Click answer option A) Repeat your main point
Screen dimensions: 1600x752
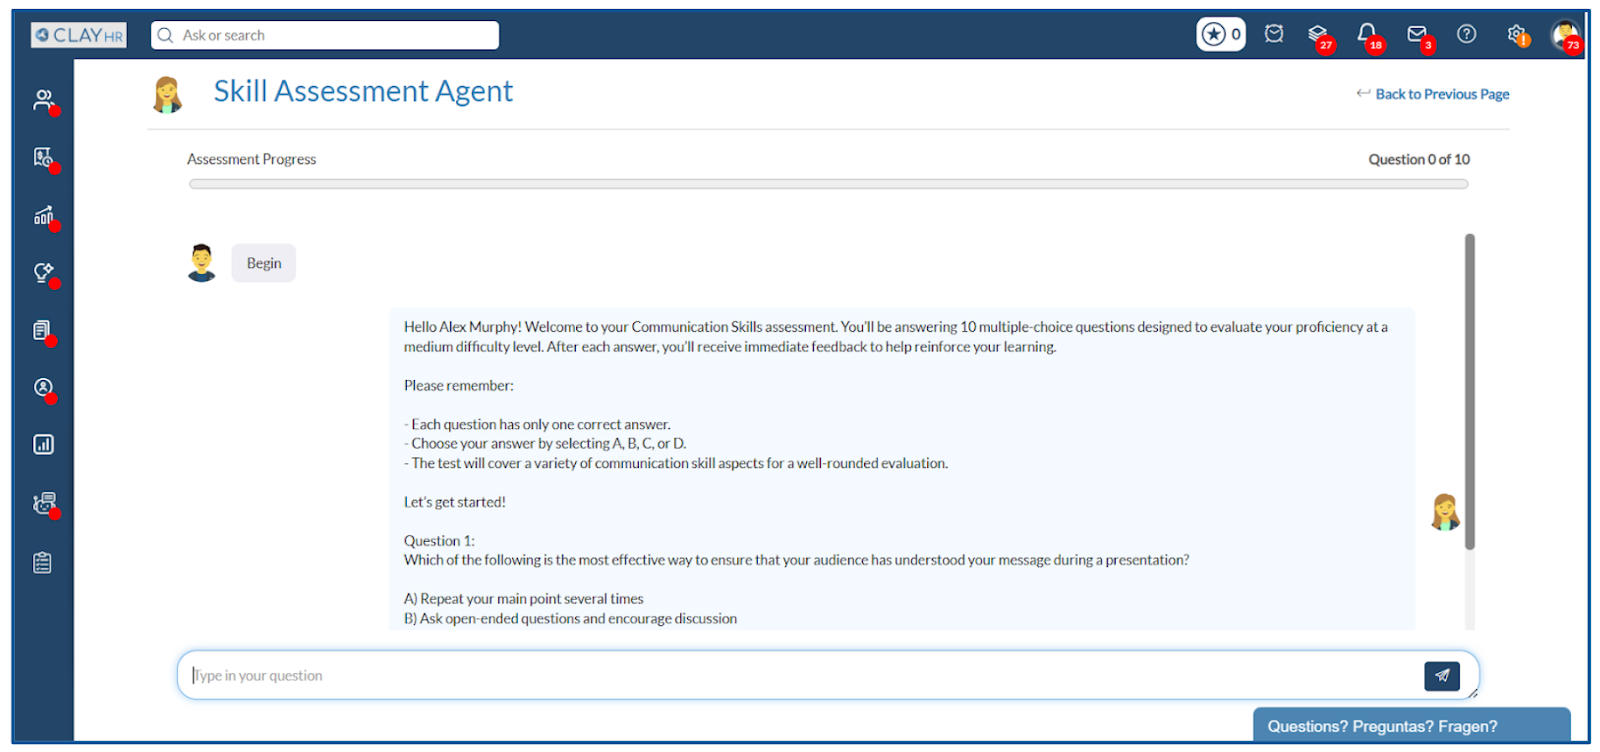tap(524, 599)
